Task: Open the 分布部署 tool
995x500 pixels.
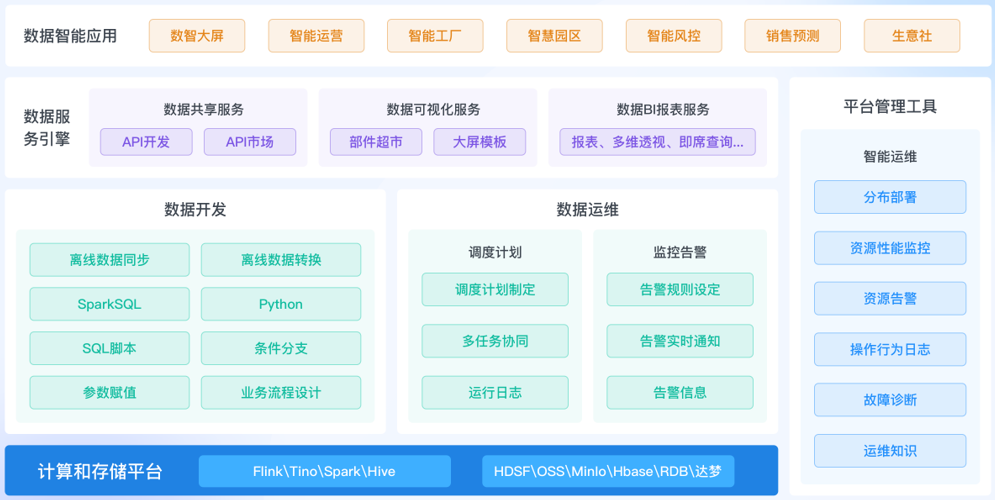Action: pyautogui.click(x=890, y=197)
